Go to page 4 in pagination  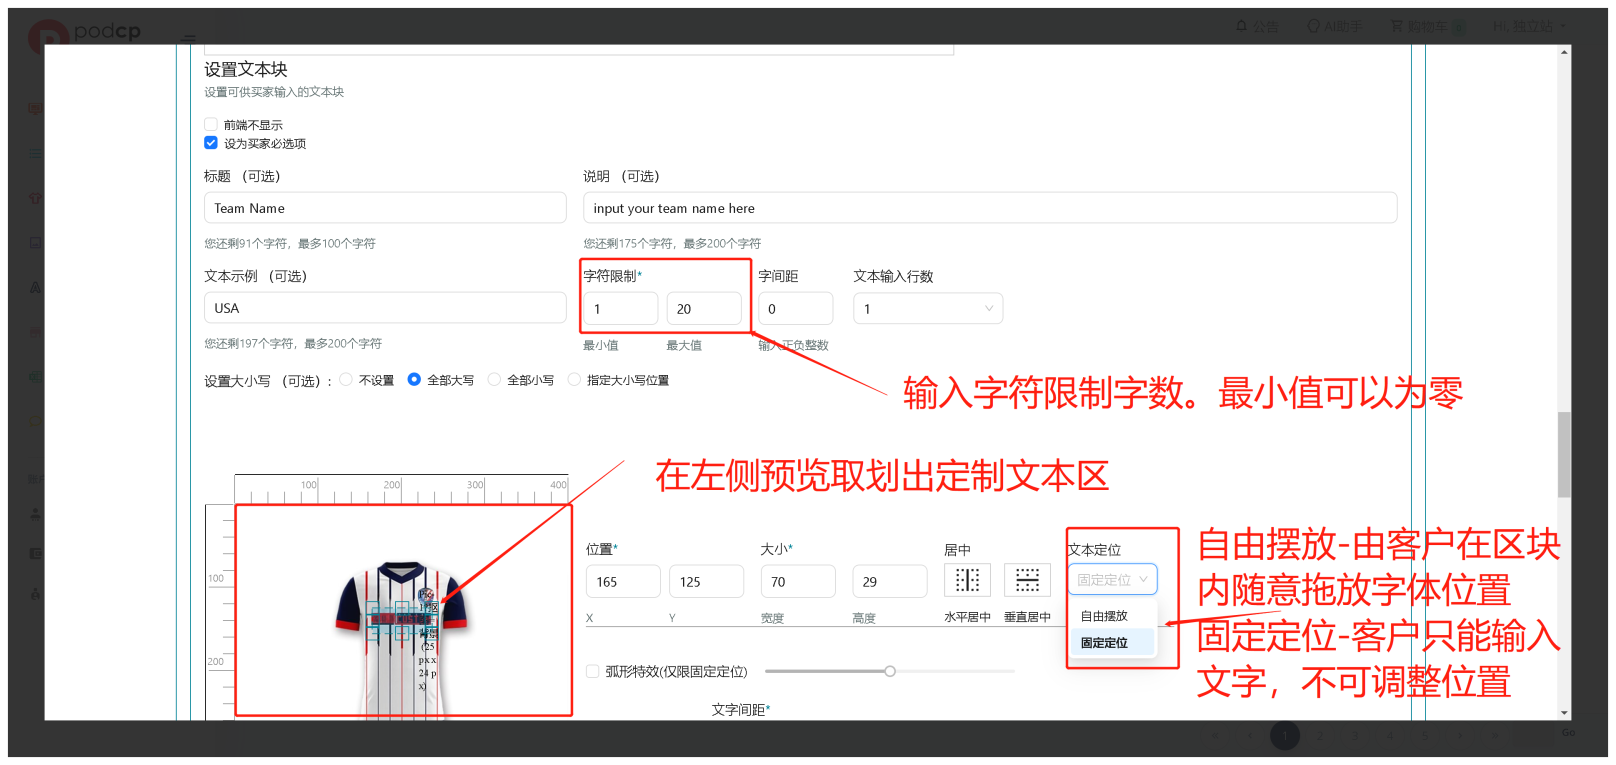coord(1390,735)
